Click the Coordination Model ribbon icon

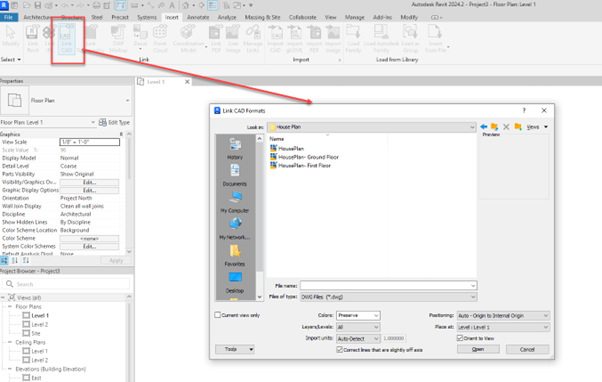point(188,38)
